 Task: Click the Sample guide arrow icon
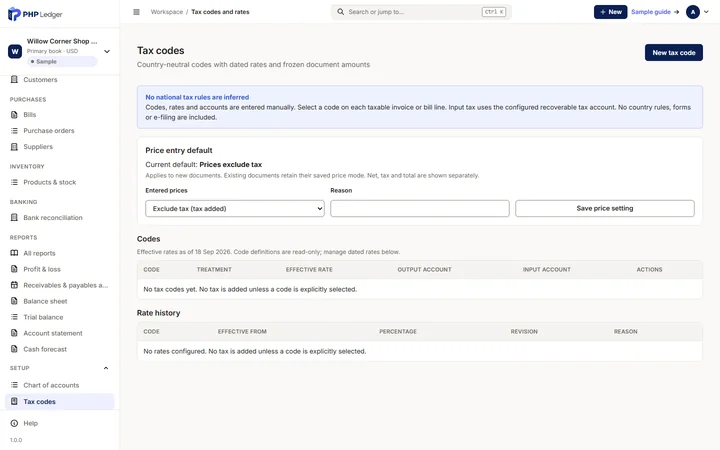[676, 12]
